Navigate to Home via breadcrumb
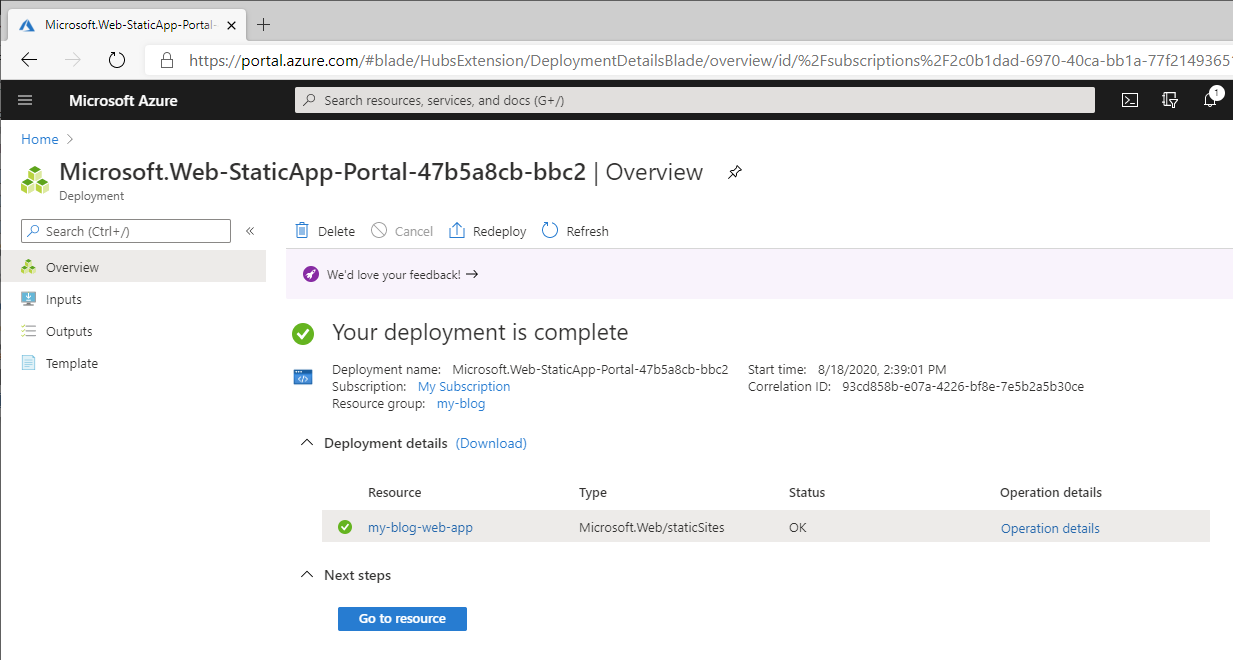The width and height of the screenshot is (1233, 660). click(39, 138)
